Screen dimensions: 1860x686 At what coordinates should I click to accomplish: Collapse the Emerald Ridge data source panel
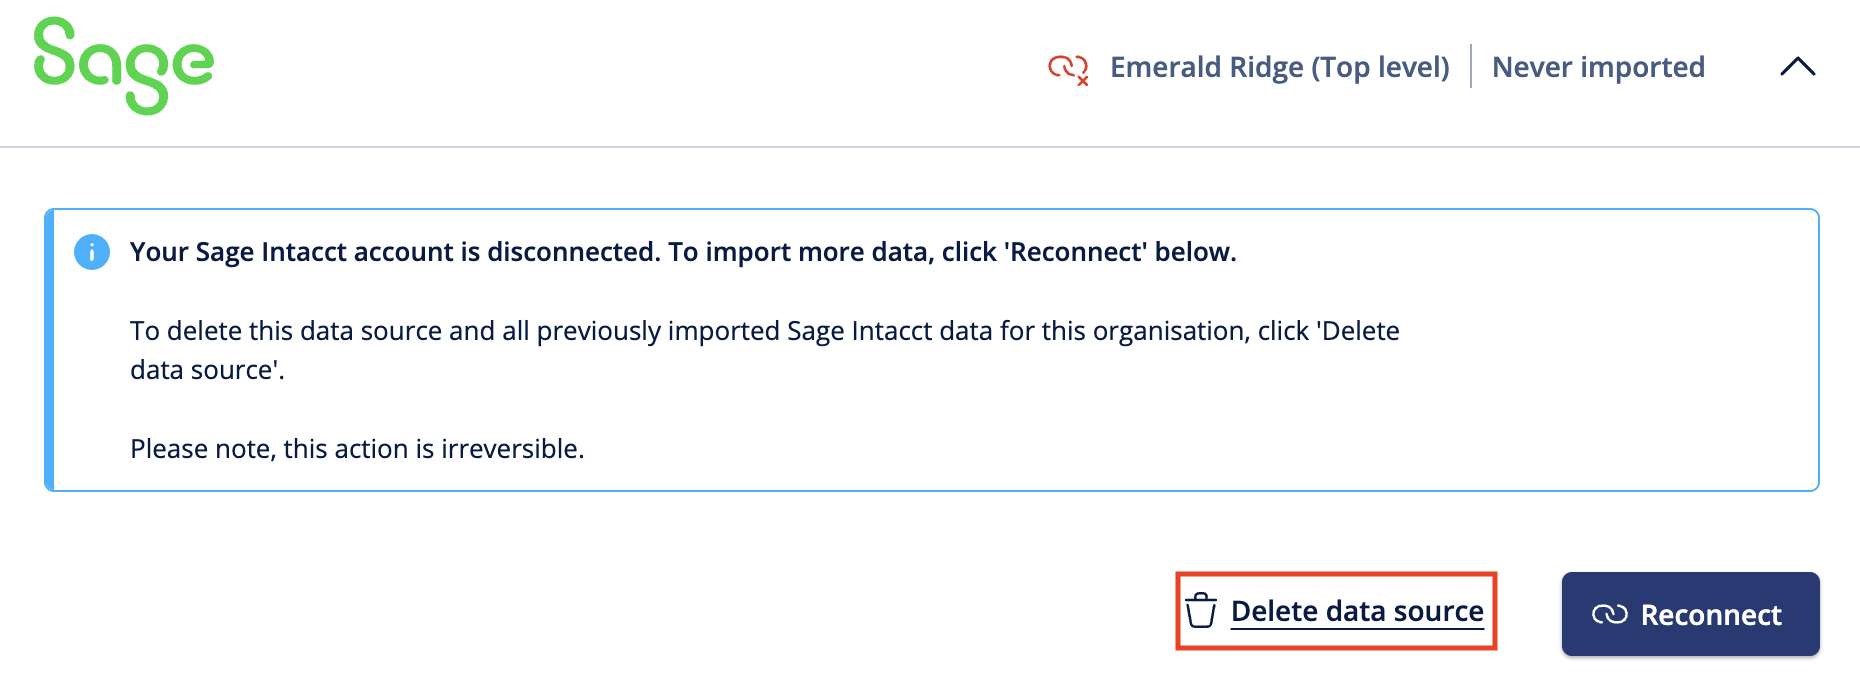(x=1797, y=67)
